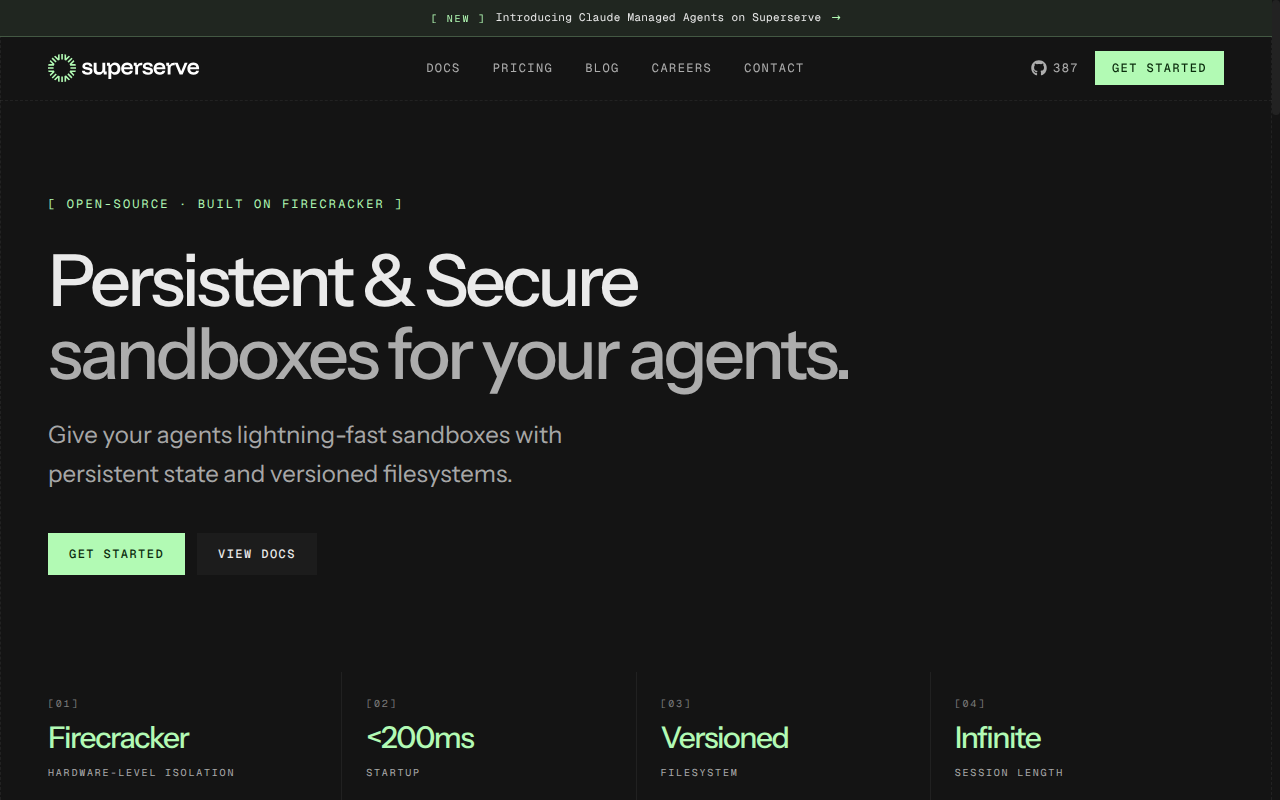
Task: Click the Versioned filesystem stat
Action: (x=725, y=738)
